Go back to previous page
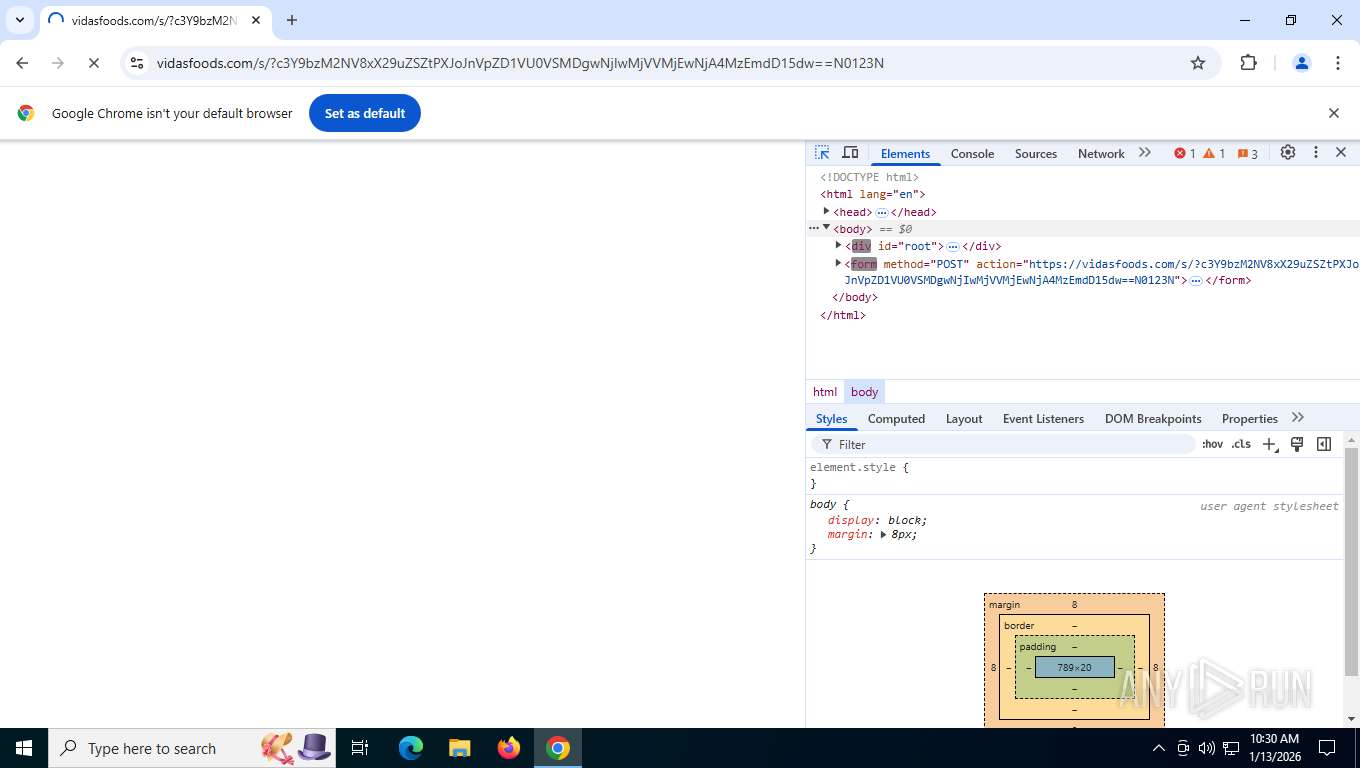Screen dimensions: 1360x768 point(22,63)
